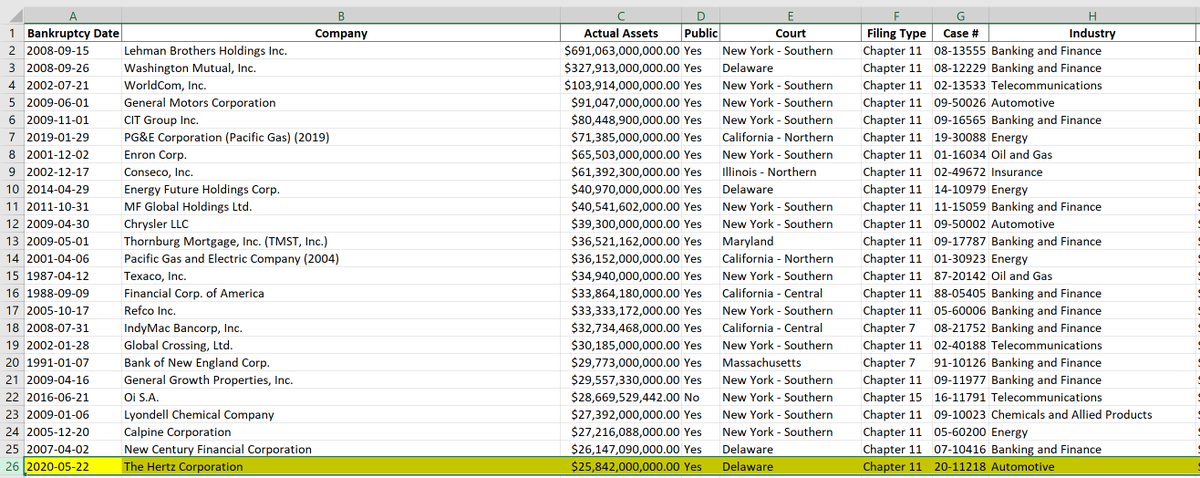Click the Case # header cell
Image resolution: width=1200 pixels, height=478 pixels.
tap(960, 33)
